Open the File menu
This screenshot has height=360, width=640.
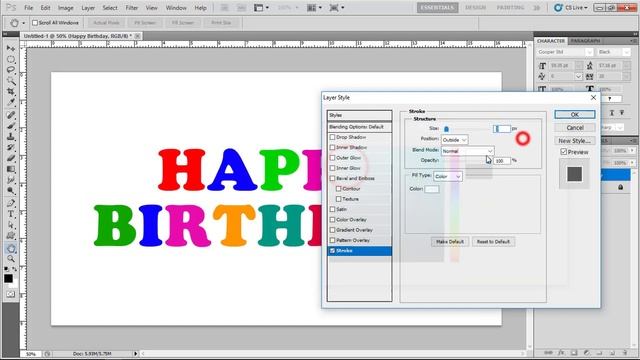29,8
